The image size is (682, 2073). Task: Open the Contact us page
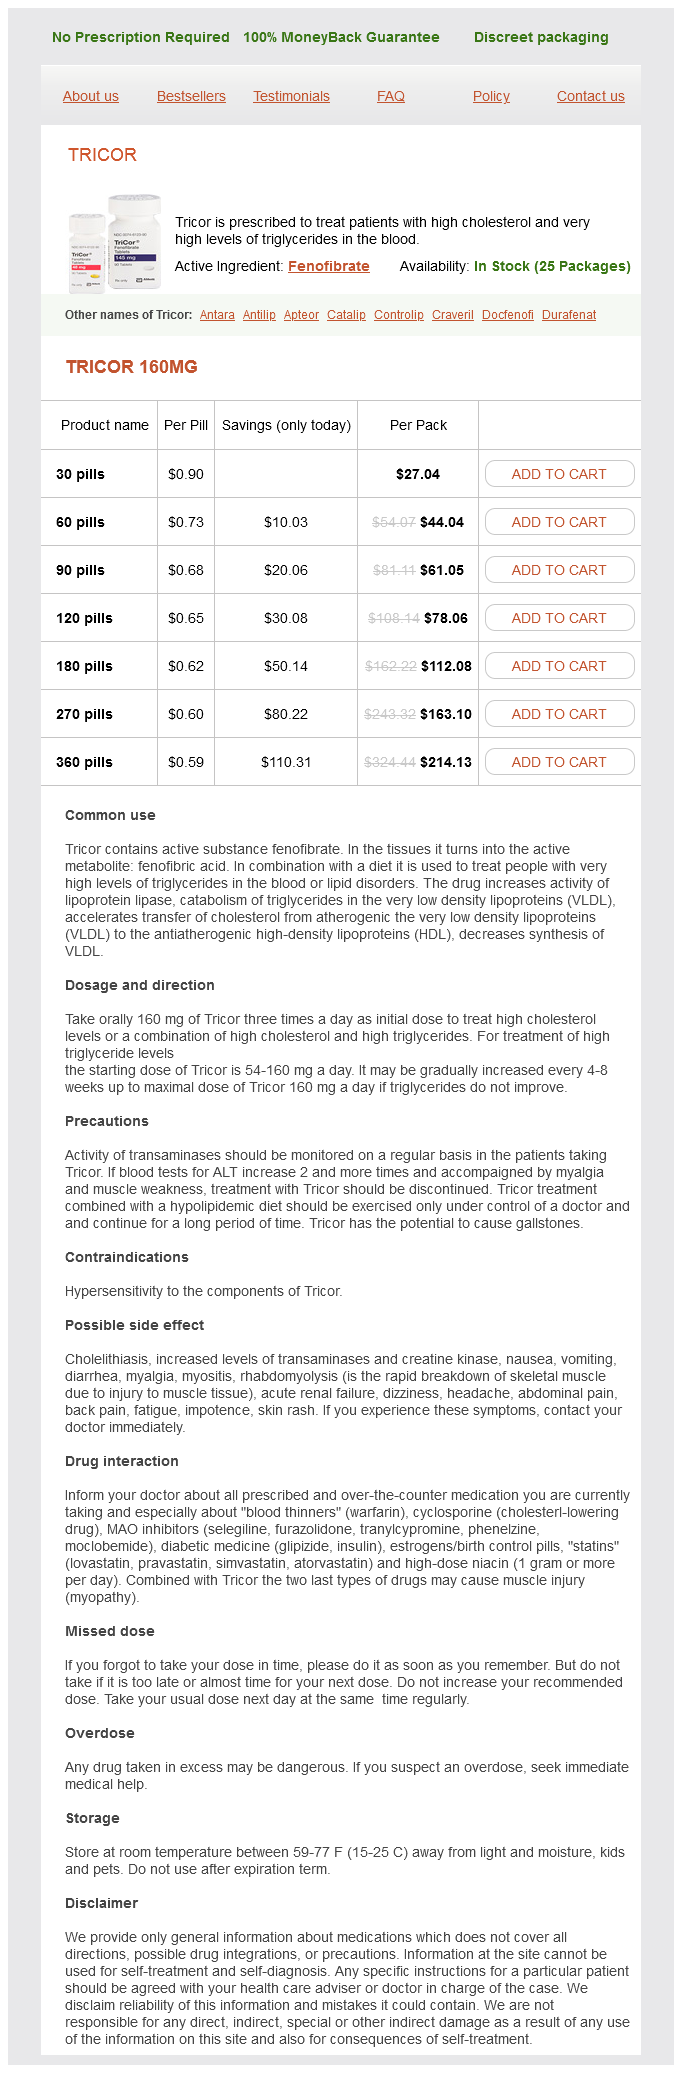(590, 96)
